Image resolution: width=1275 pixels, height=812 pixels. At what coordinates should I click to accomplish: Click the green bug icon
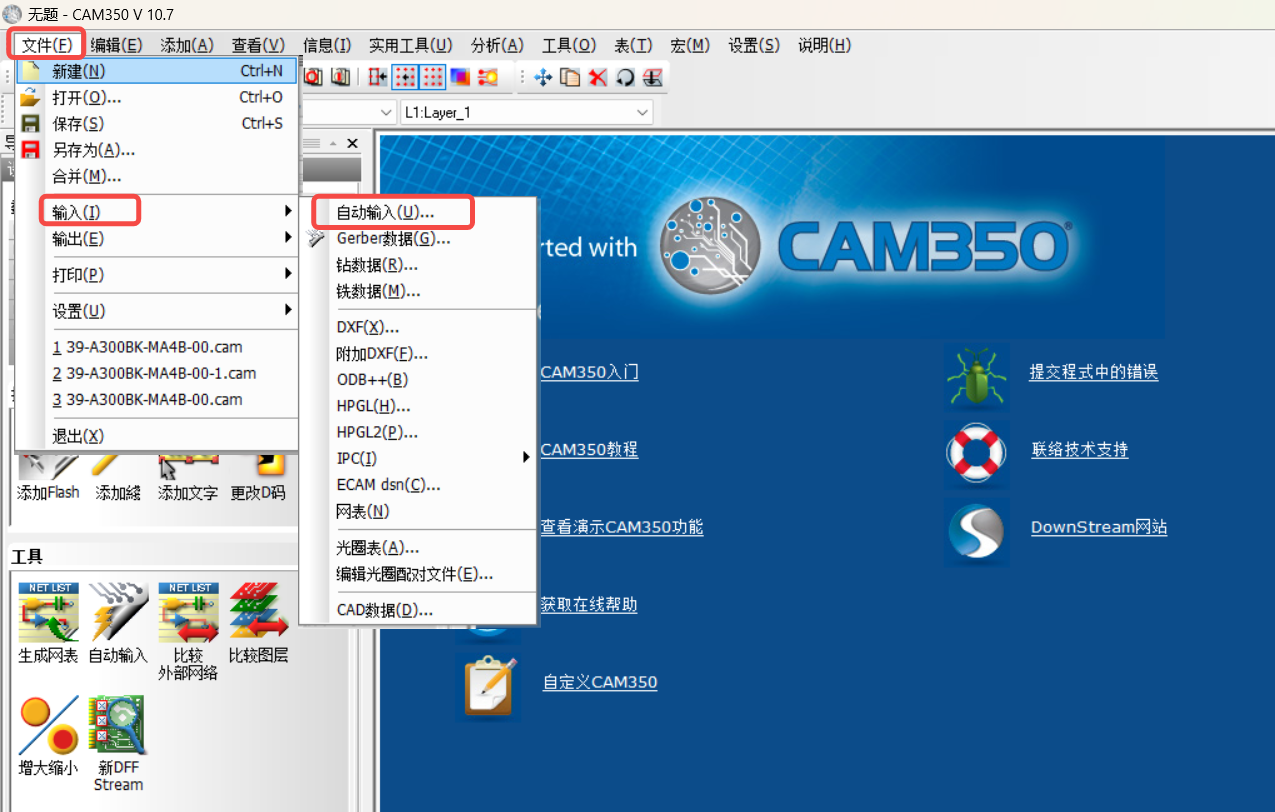click(976, 377)
